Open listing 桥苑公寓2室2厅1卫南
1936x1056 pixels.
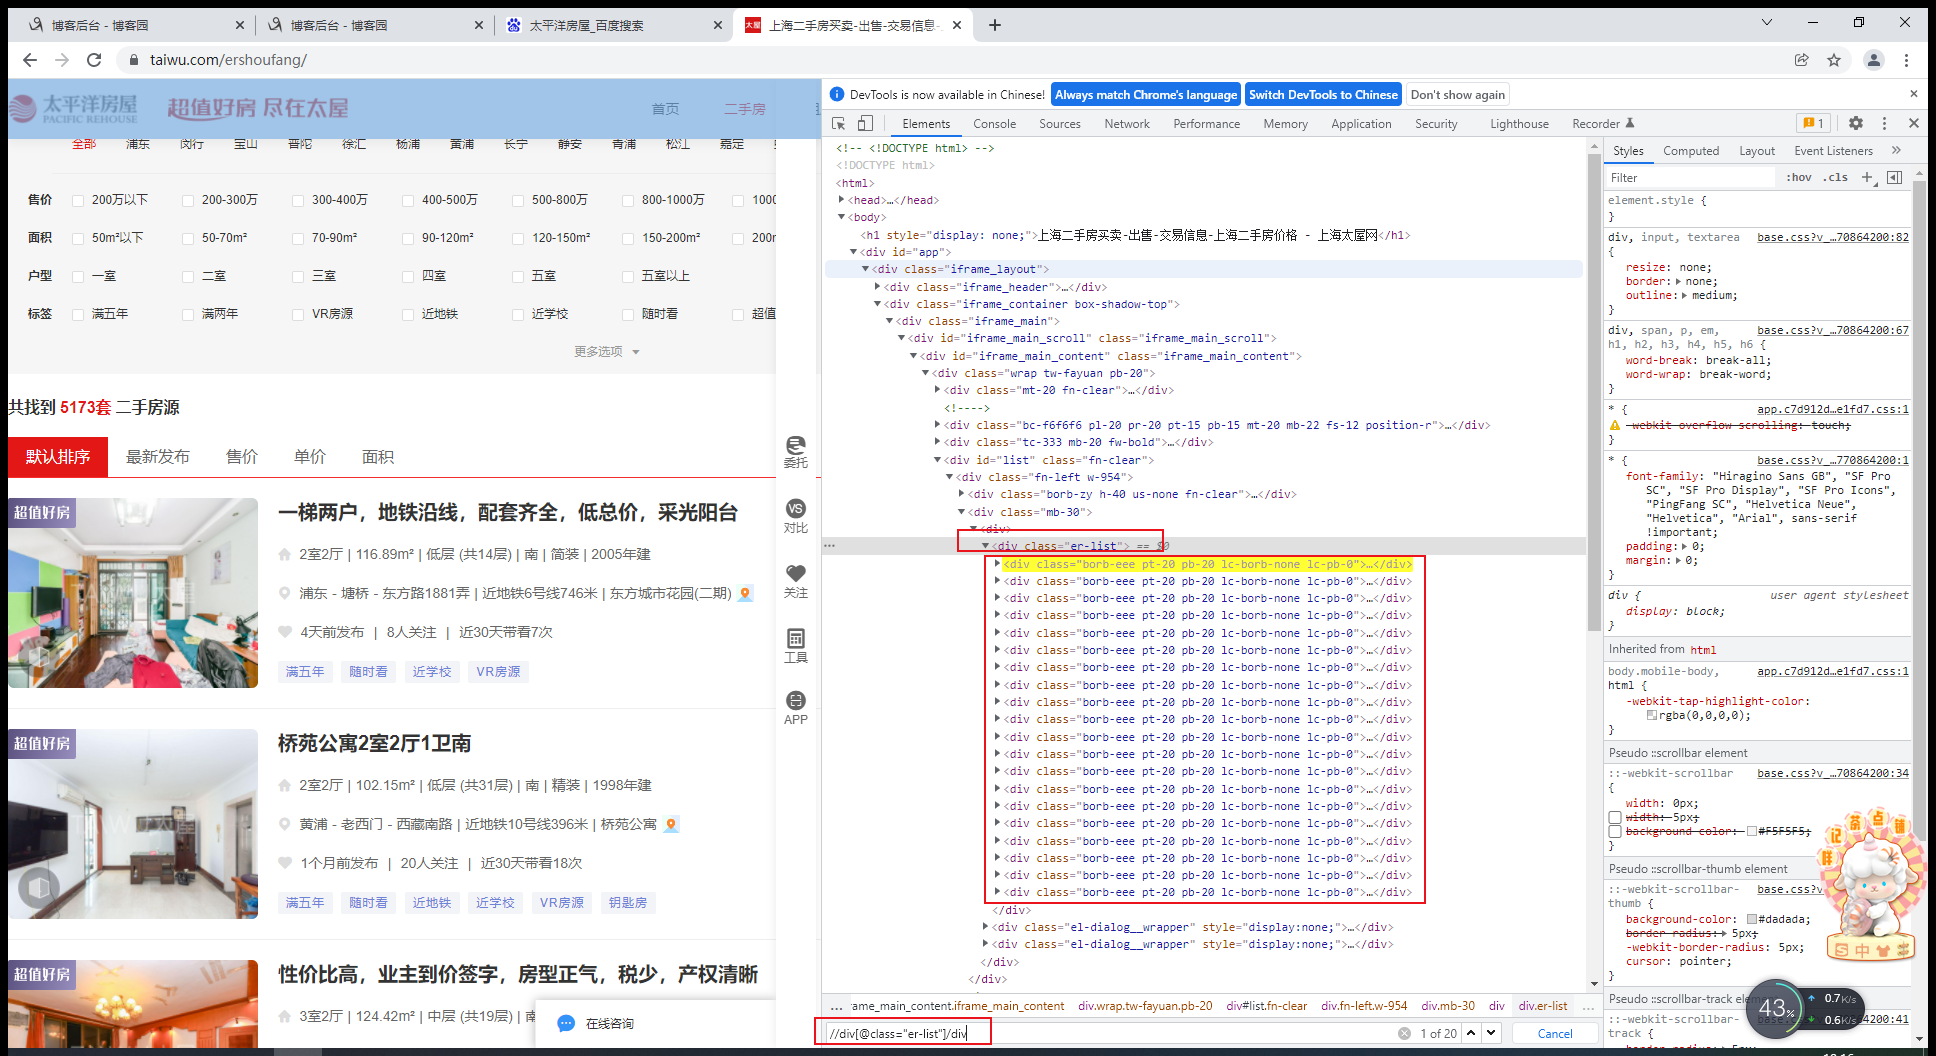(x=375, y=744)
